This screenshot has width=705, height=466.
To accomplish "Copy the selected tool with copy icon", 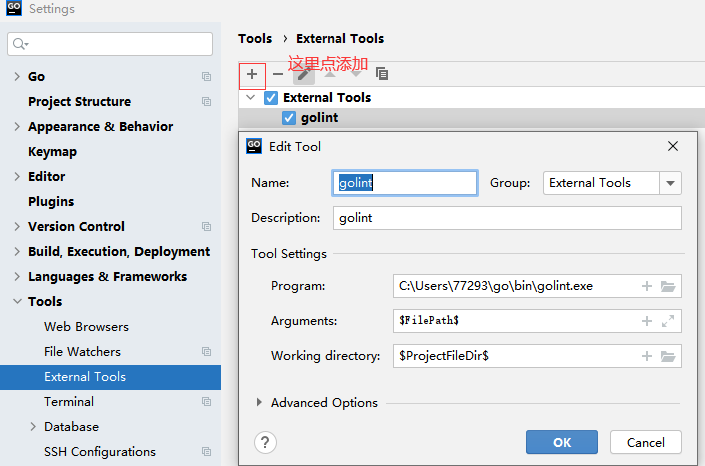I will pos(382,73).
